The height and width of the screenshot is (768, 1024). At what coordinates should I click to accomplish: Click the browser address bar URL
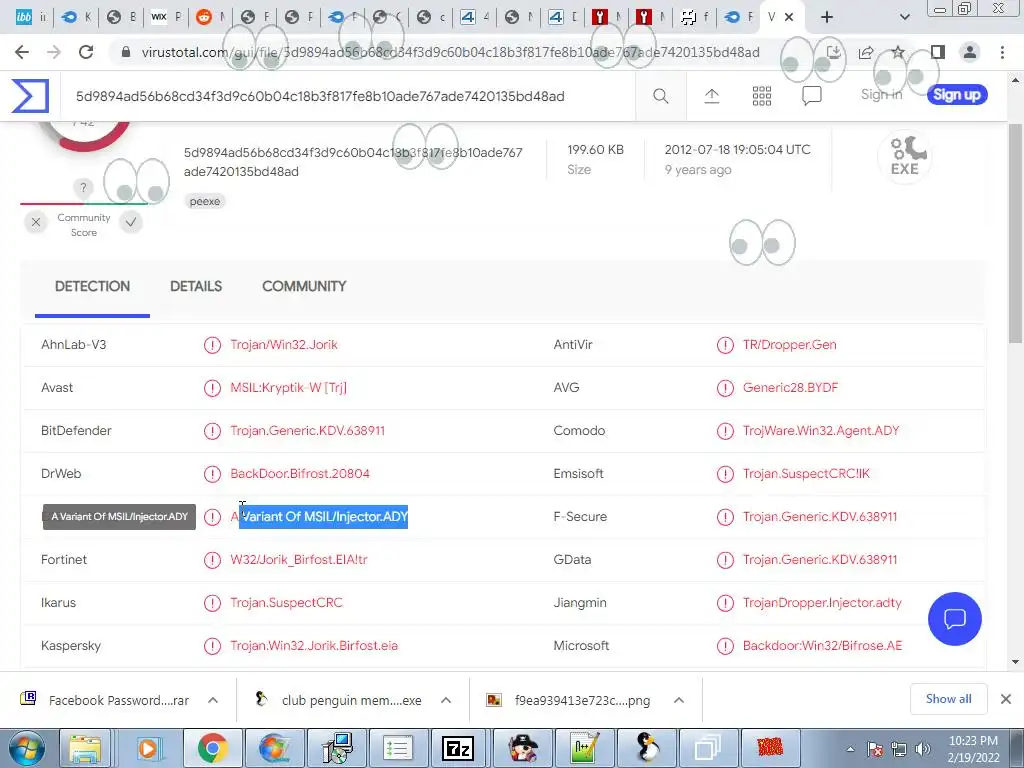(451, 52)
